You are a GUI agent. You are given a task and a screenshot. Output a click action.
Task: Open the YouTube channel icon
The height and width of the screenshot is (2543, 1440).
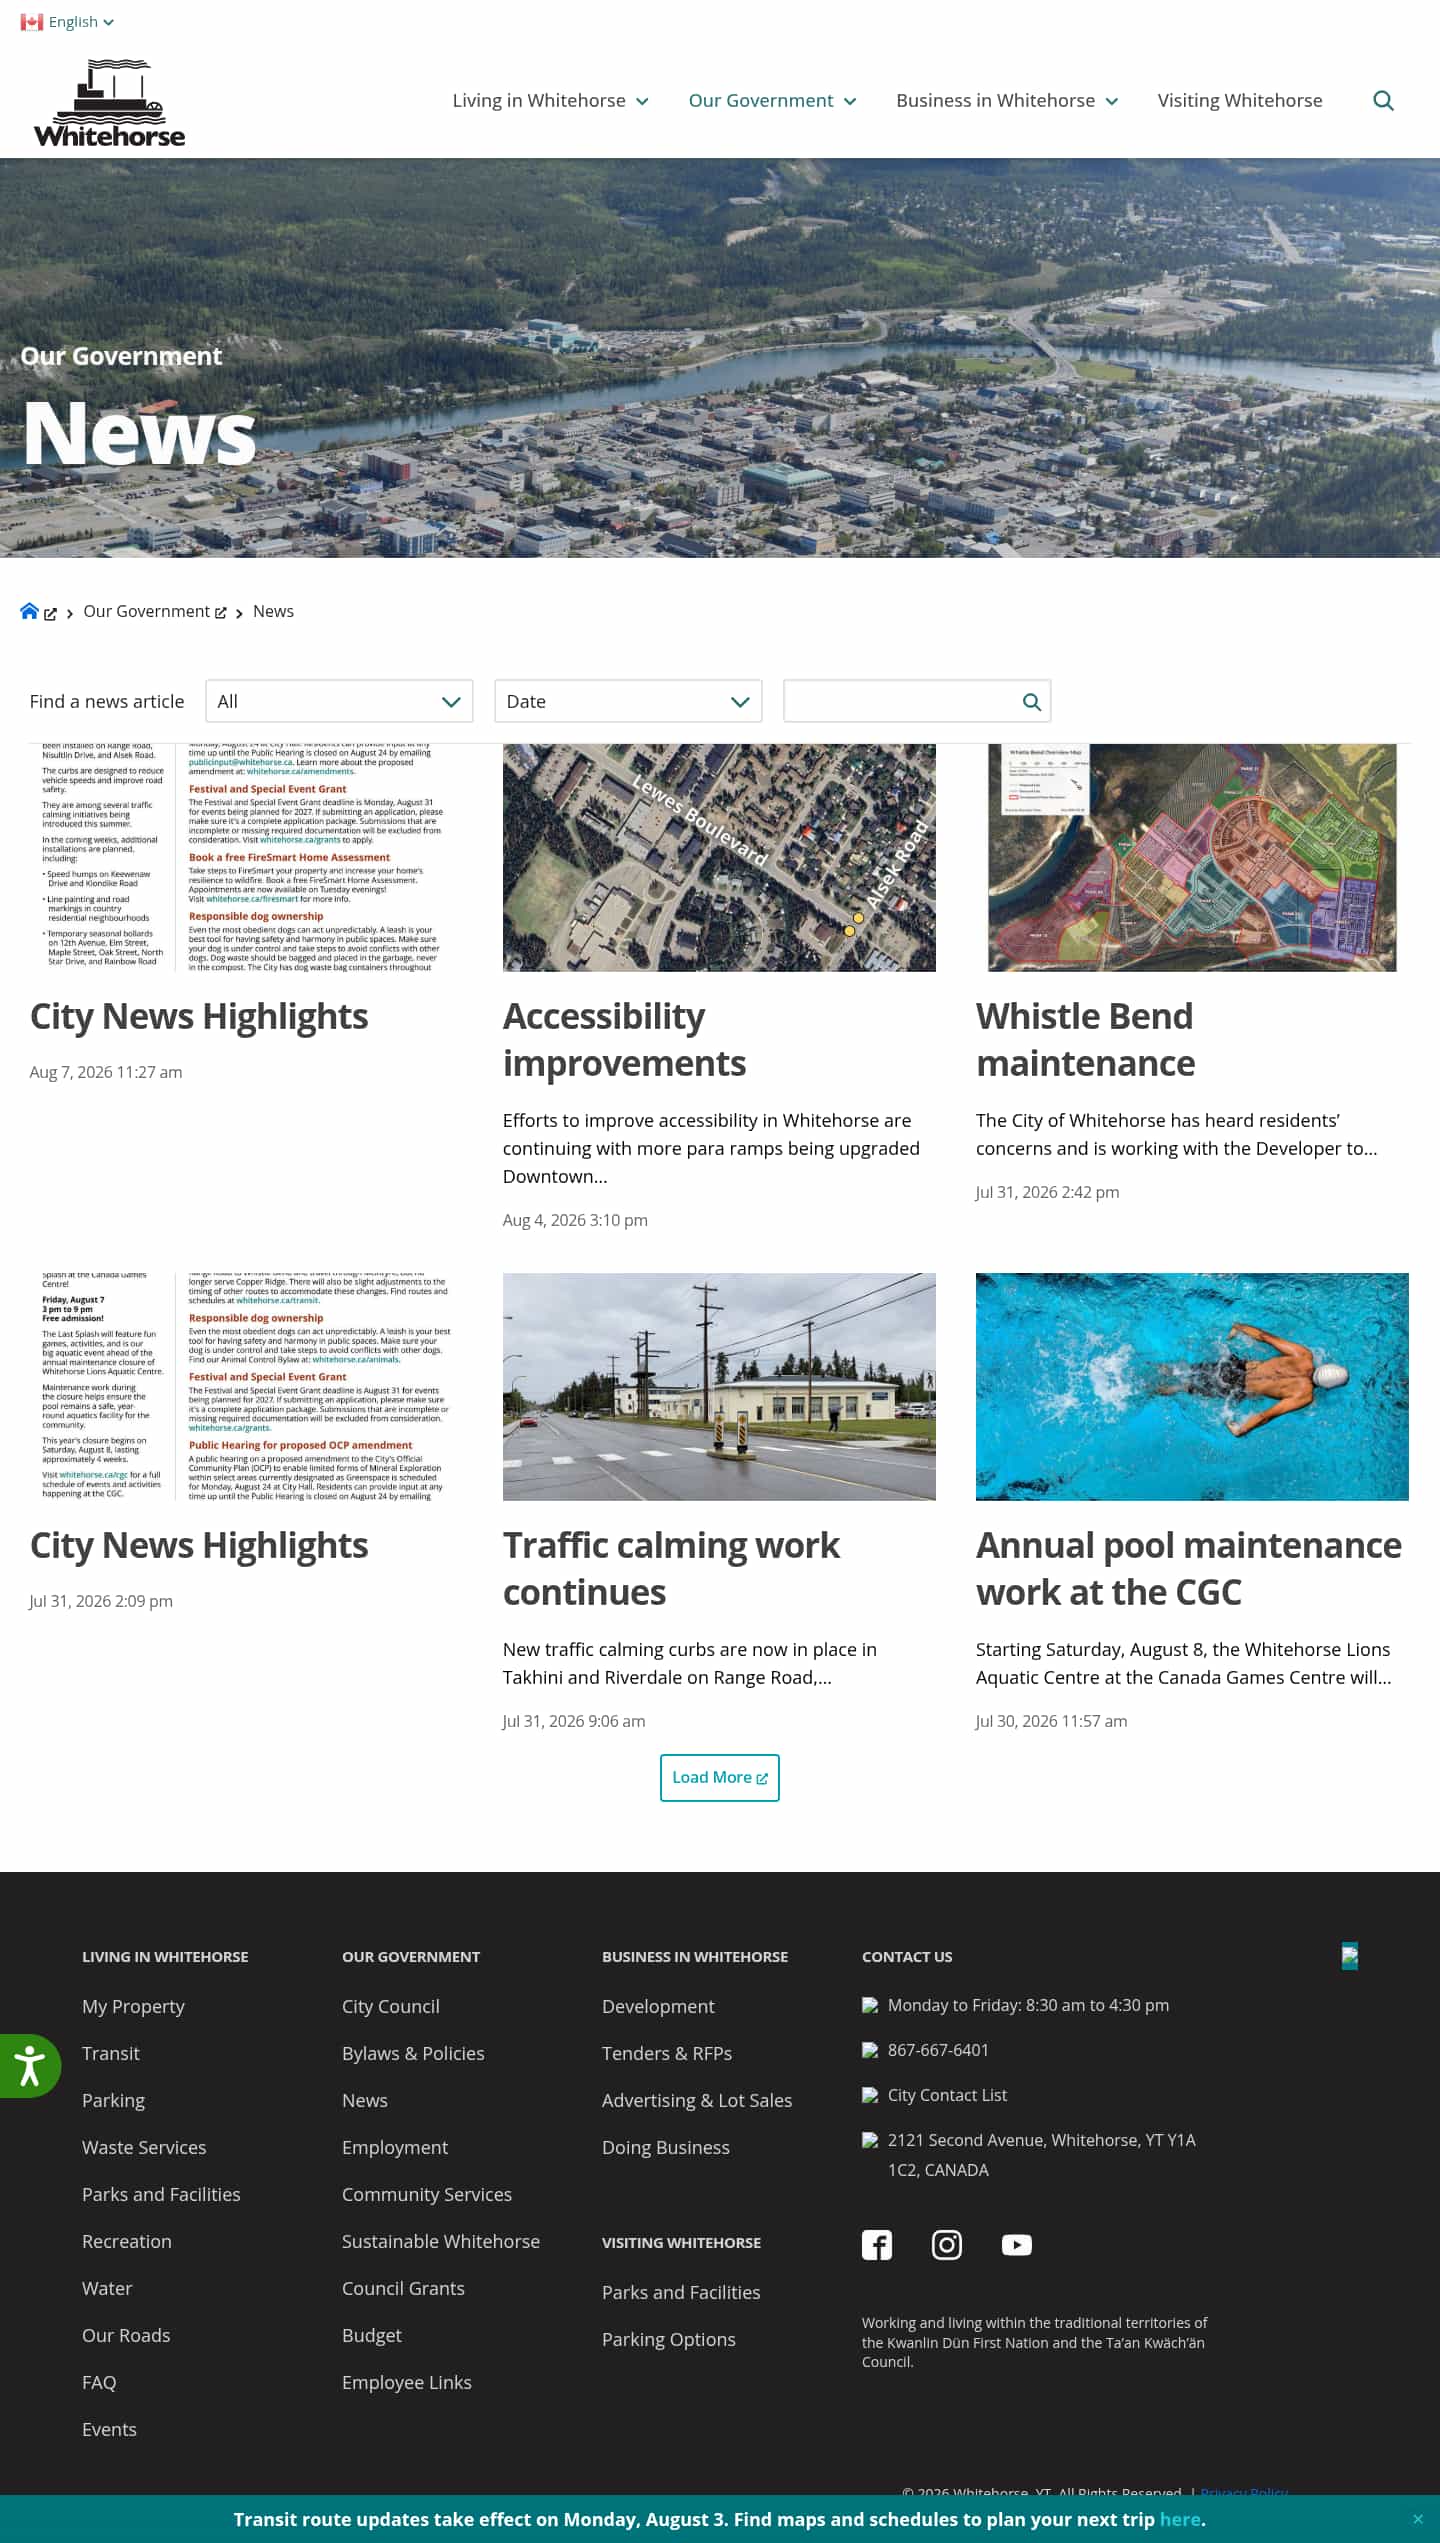tap(1017, 2245)
